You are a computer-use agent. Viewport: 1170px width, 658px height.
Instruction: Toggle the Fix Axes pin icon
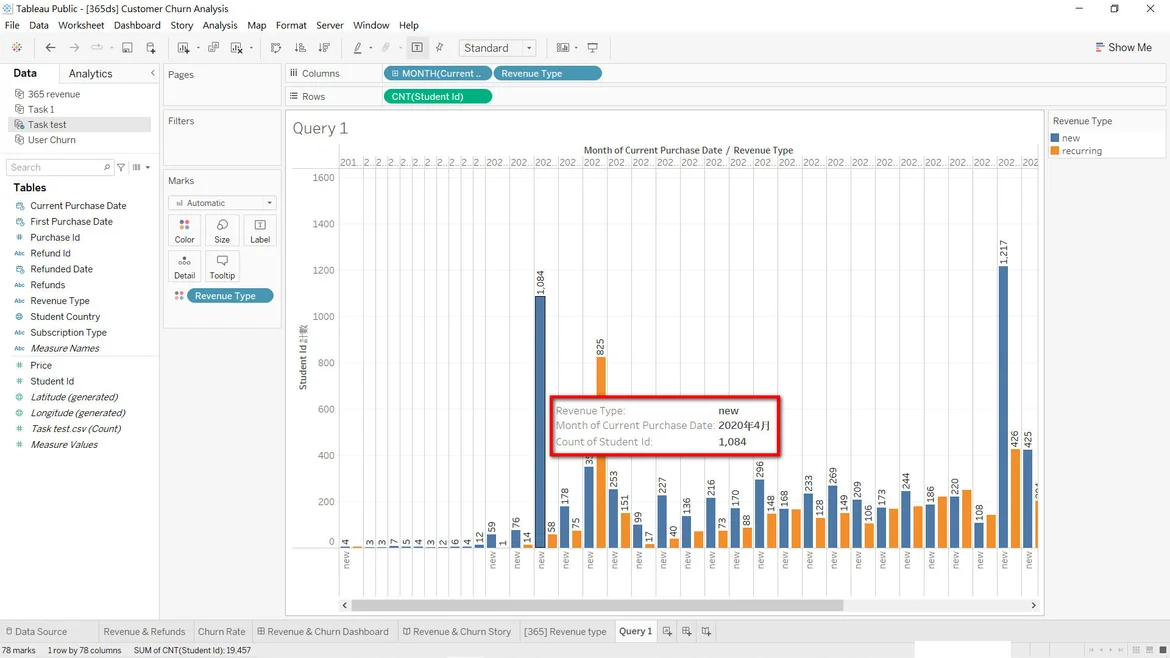pyautogui.click(x=439, y=48)
